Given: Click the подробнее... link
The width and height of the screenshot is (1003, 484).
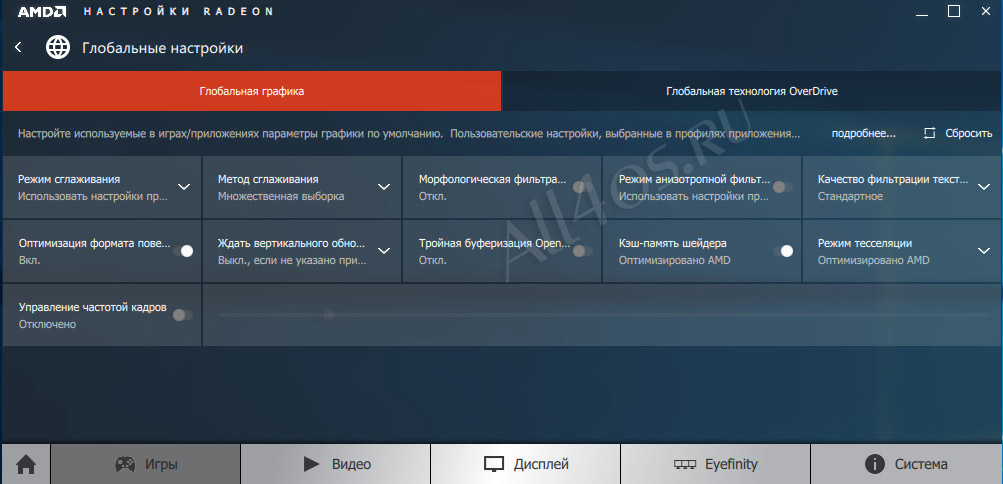Looking at the screenshot, I should [x=864, y=134].
